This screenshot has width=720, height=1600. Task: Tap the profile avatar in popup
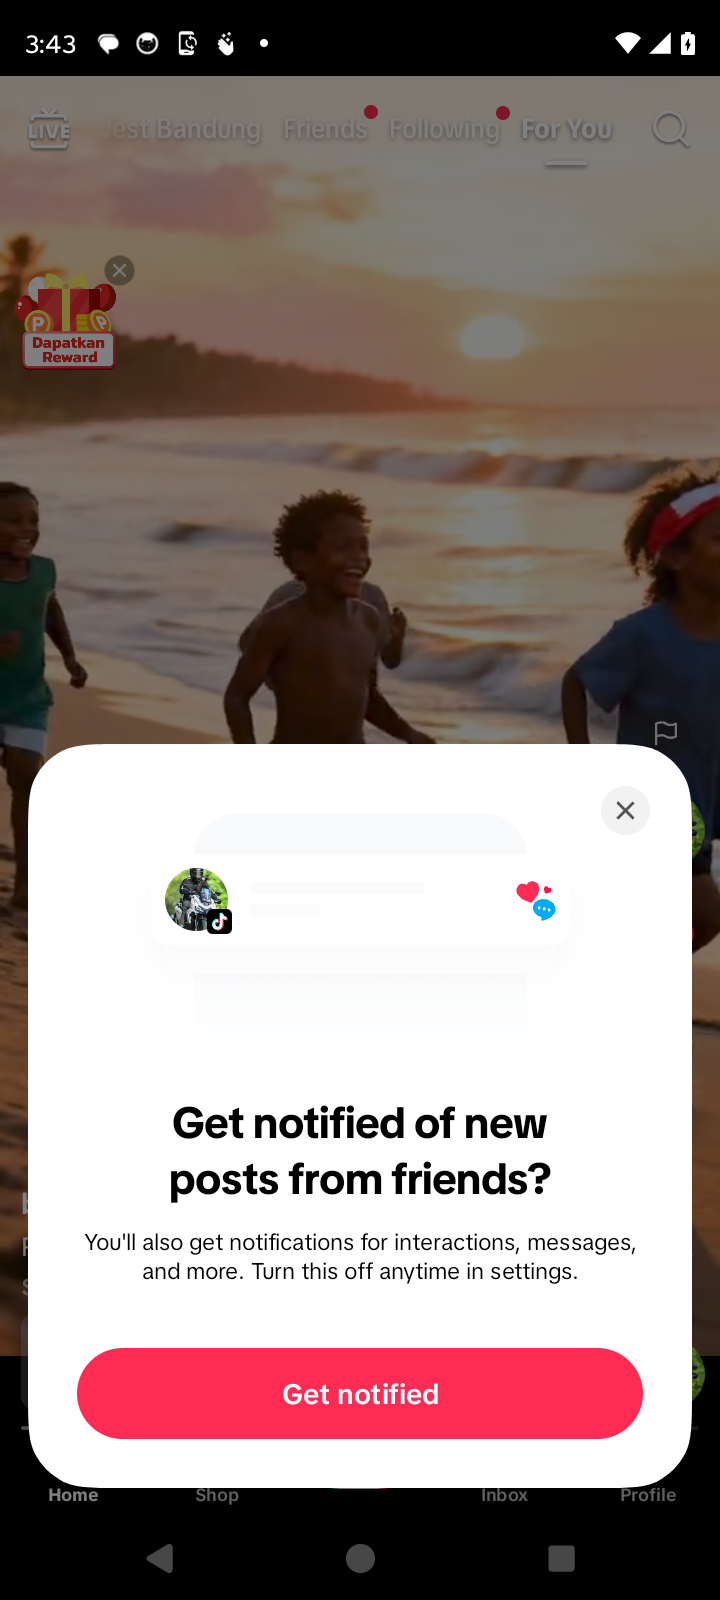tap(197, 899)
